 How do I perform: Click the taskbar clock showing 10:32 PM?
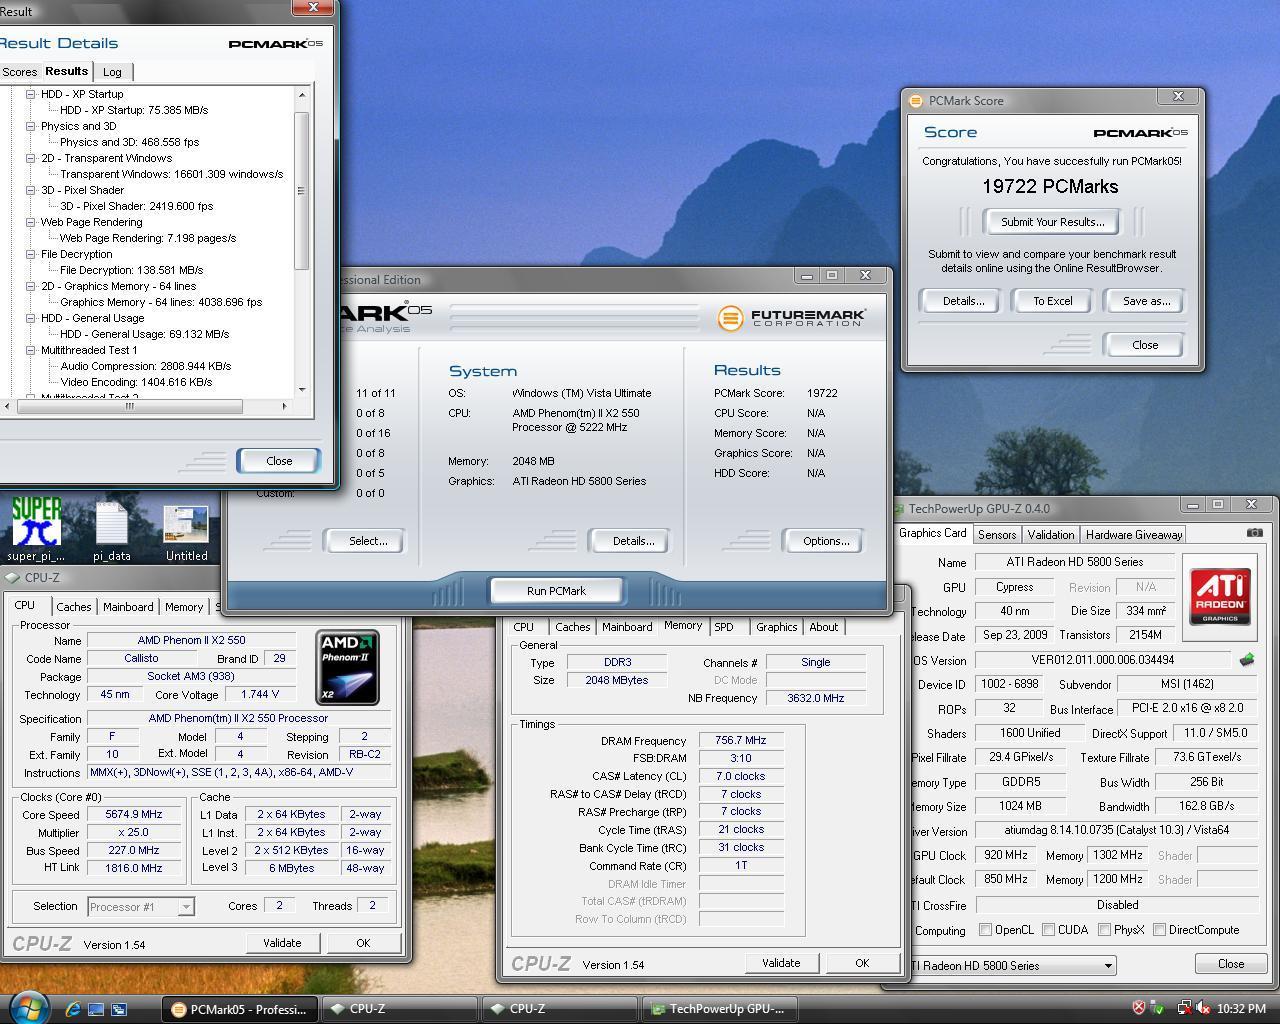point(1241,1009)
